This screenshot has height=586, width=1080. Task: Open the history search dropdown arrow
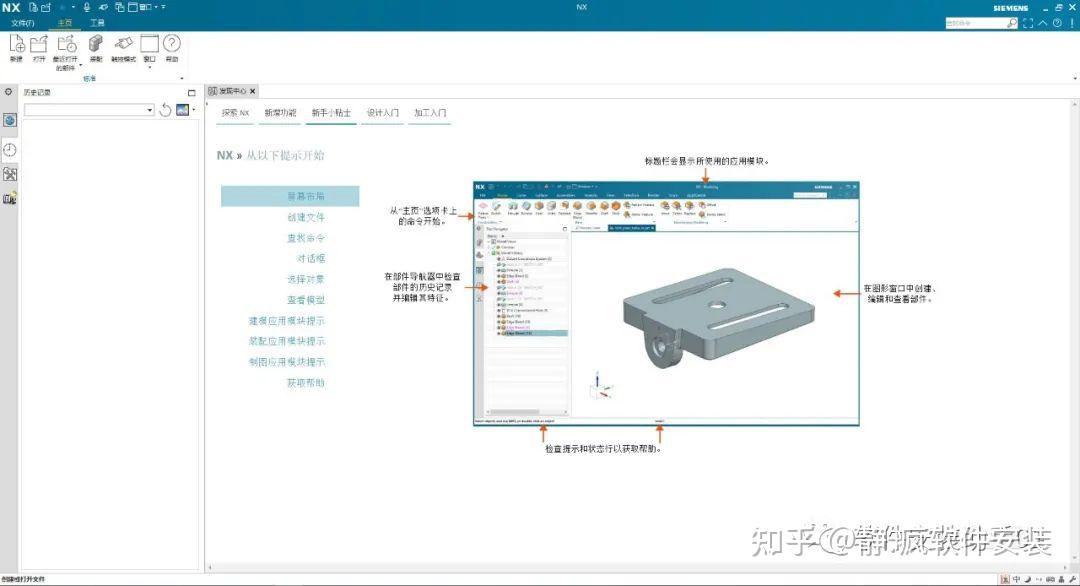[150, 110]
